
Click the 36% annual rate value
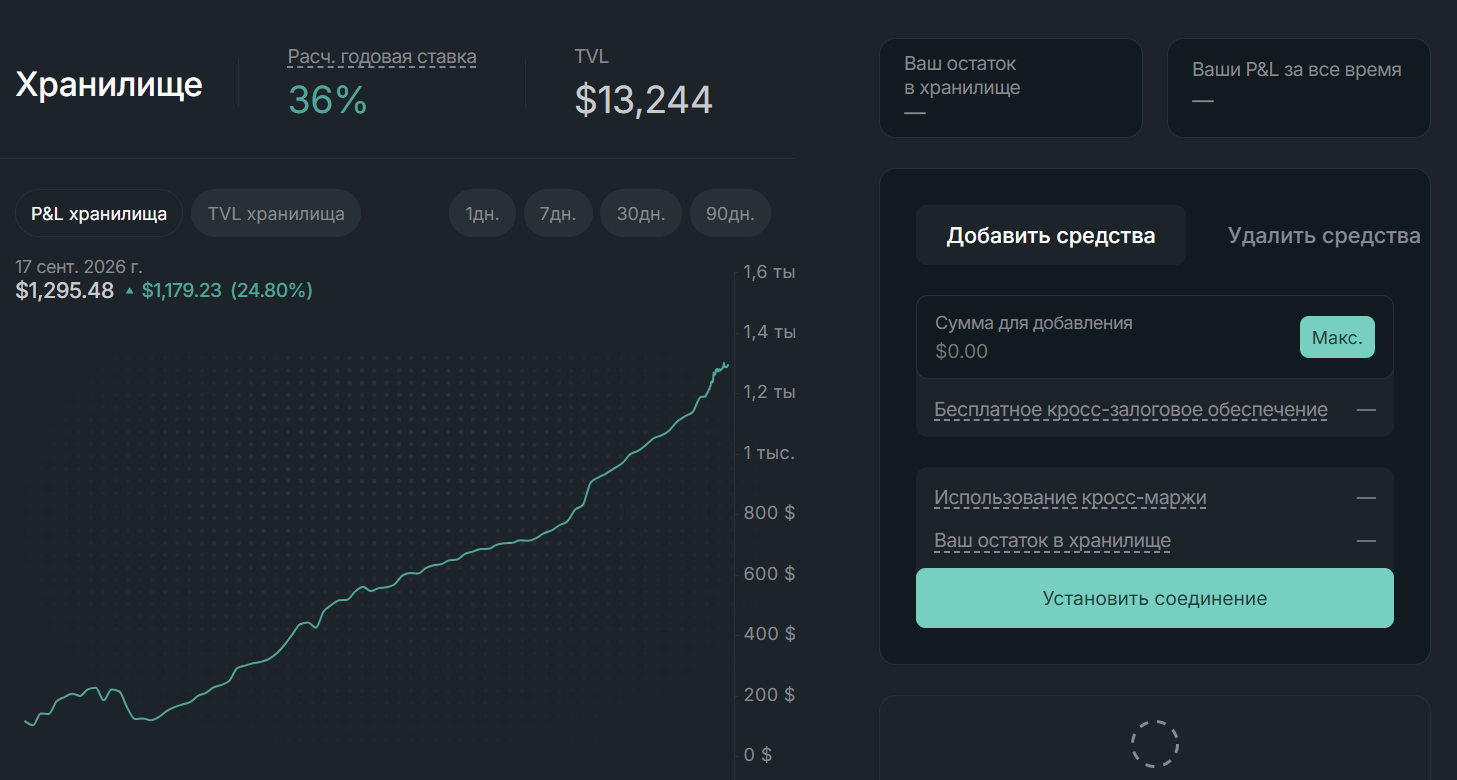328,100
